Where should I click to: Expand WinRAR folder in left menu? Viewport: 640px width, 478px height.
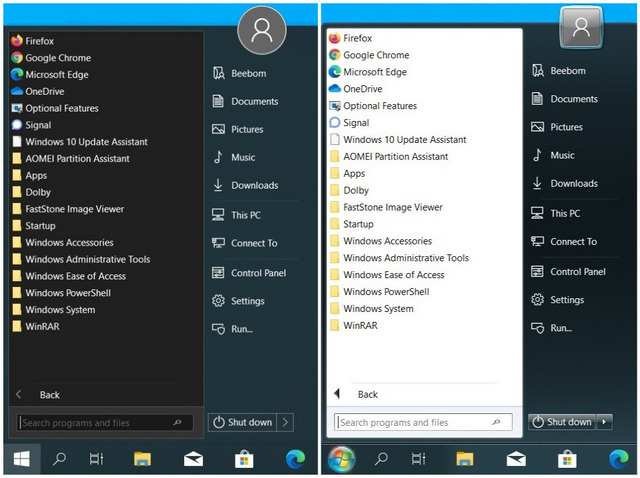tap(36, 326)
